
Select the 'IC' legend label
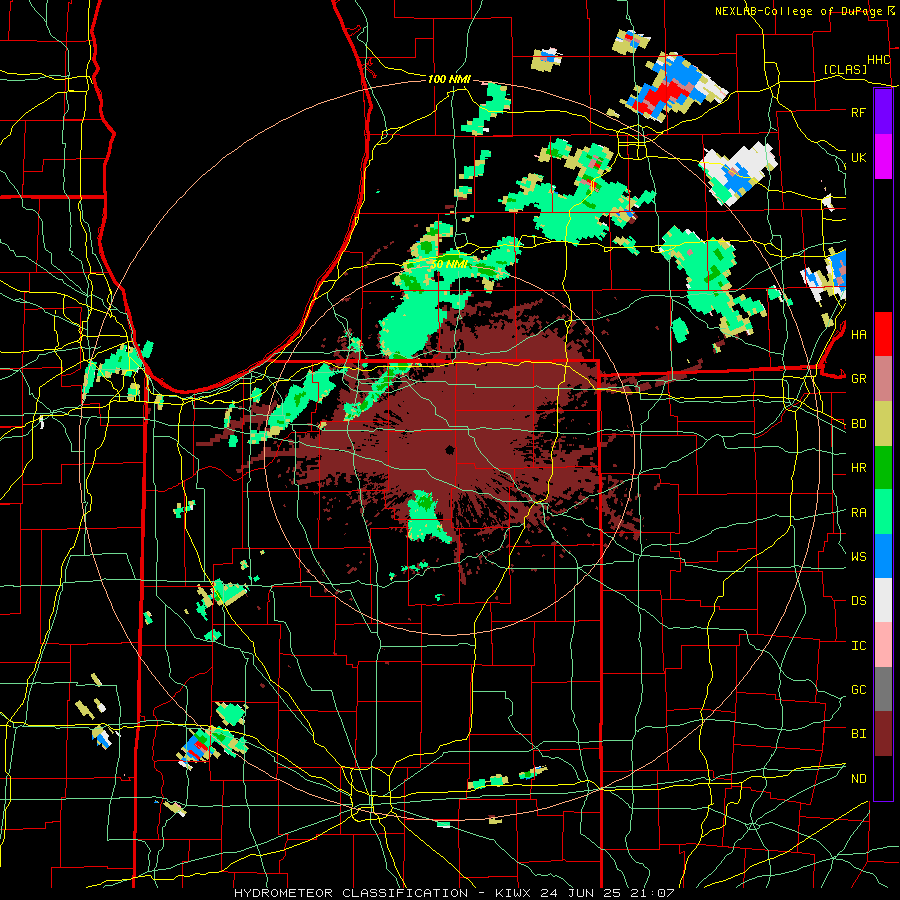(858, 646)
